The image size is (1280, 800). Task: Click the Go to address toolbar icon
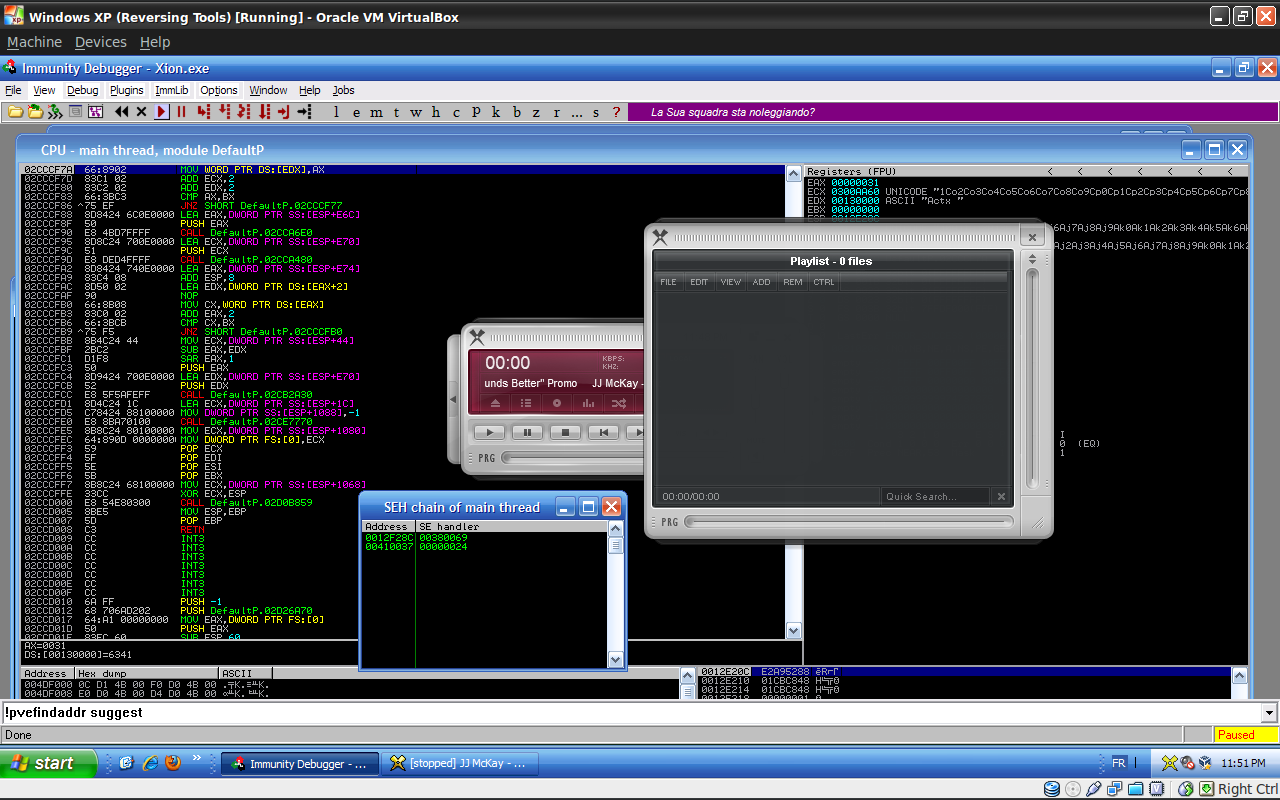(x=304, y=112)
